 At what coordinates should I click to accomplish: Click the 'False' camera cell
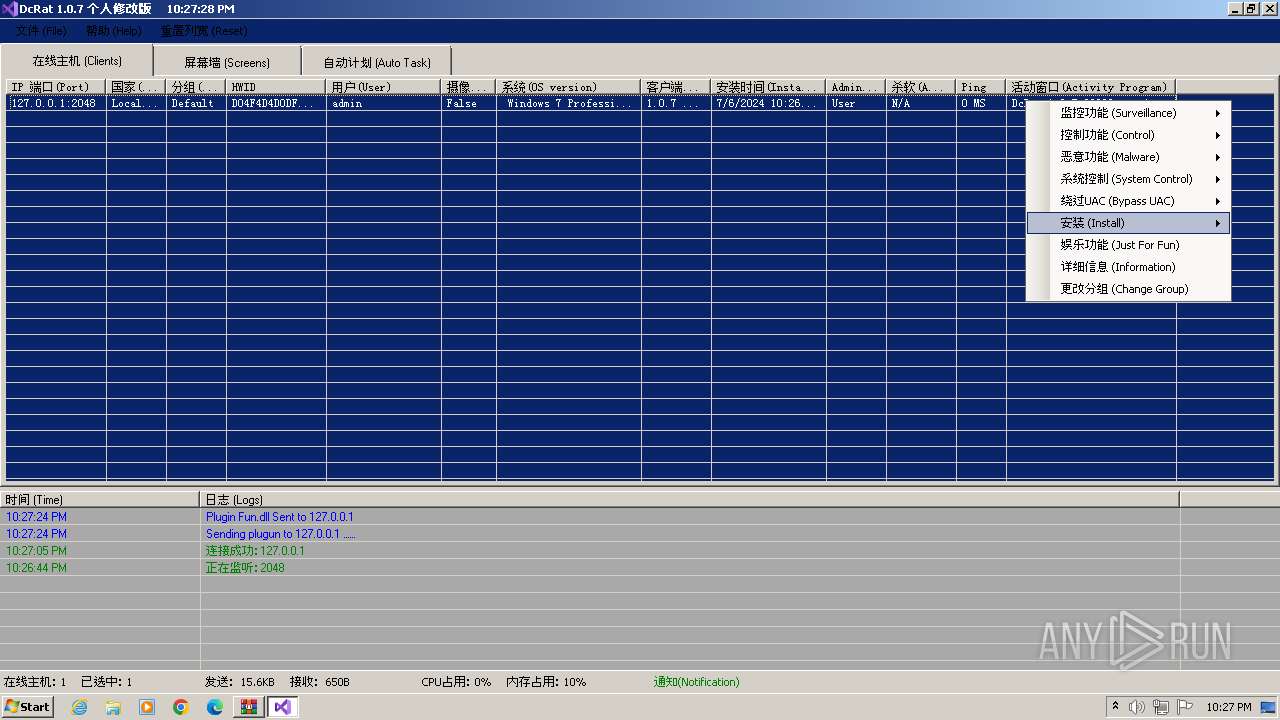pyautogui.click(x=469, y=103)
